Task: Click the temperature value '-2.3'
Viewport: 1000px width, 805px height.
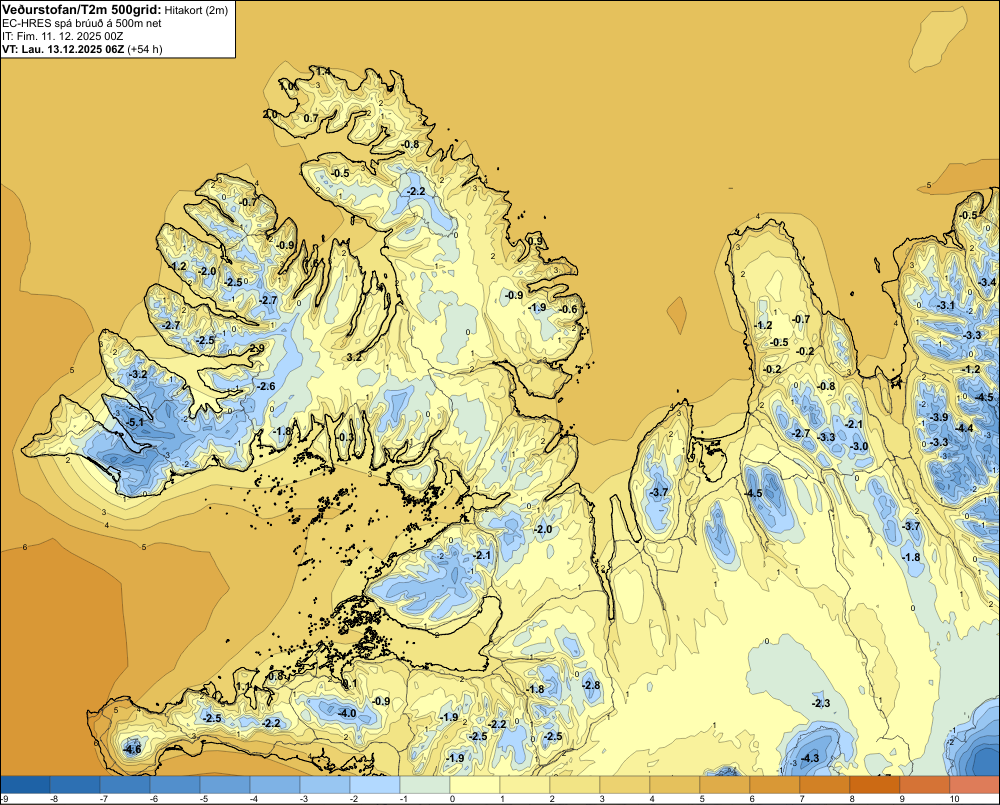Action: [x=821, y=703]
